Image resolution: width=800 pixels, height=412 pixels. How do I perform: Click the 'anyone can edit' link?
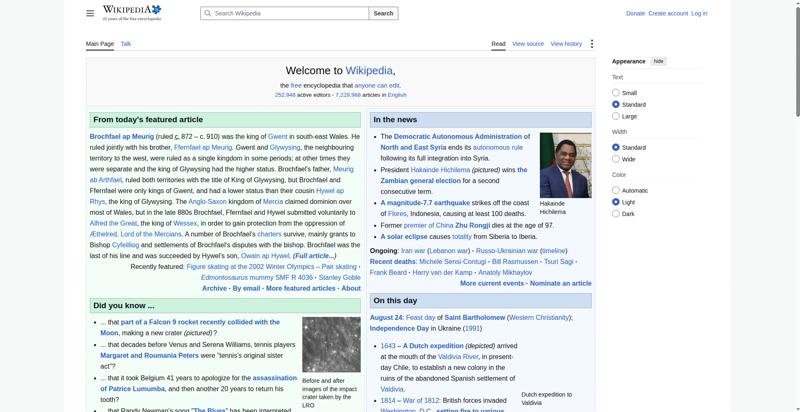377,86
